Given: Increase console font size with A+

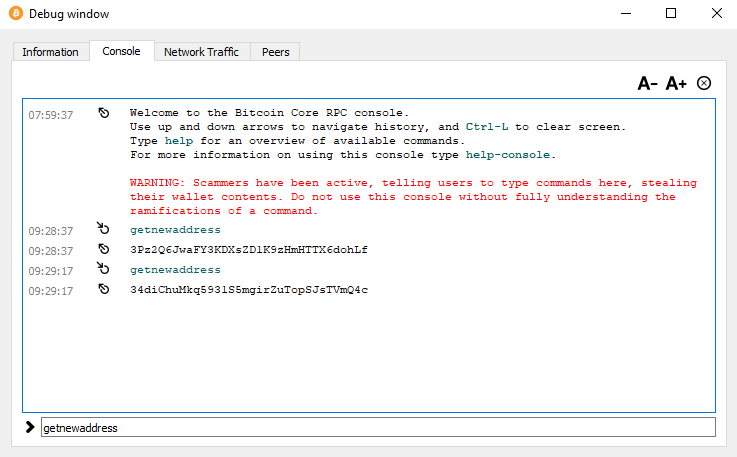Looking at the screenshot, I should (676, 84).
